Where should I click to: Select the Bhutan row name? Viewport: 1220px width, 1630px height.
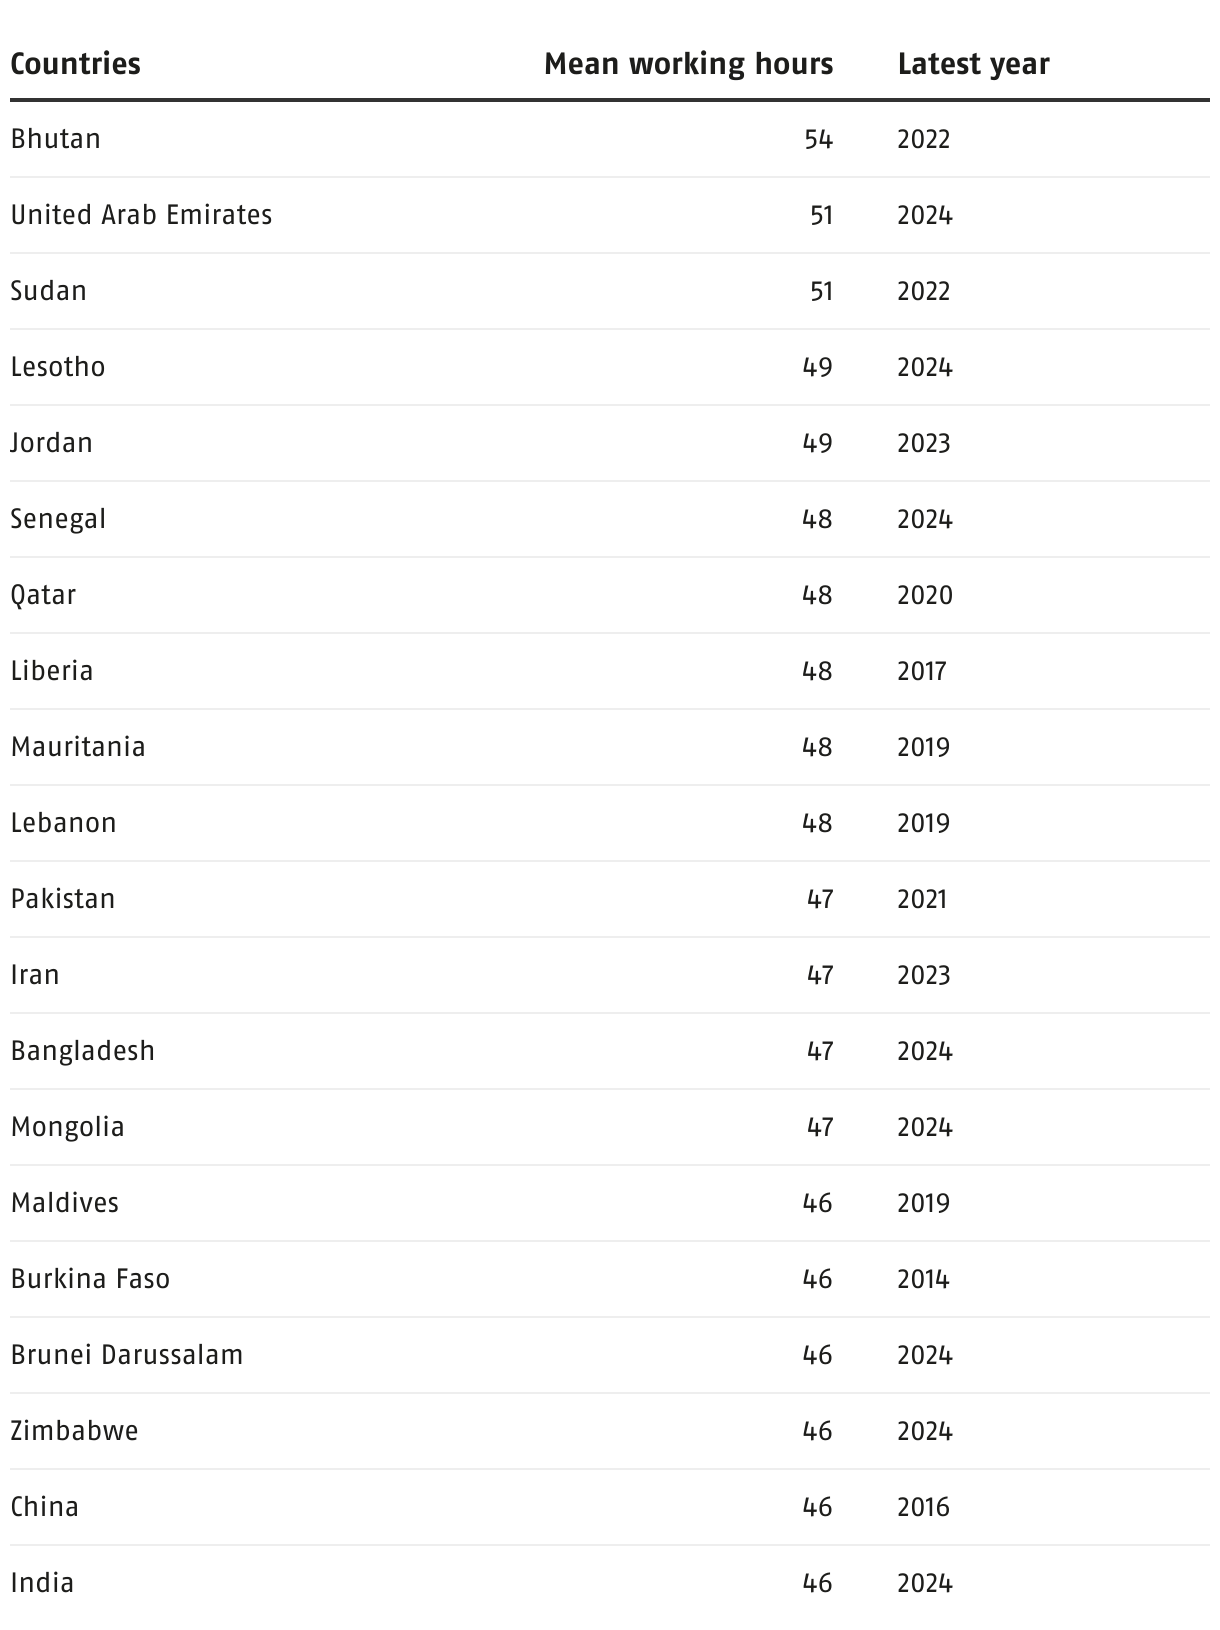click(56, 139)
